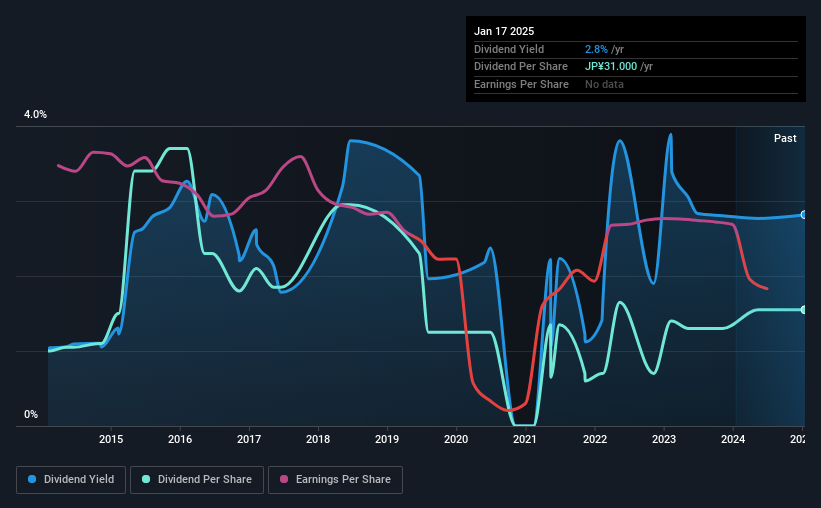Click the blue Dividend Yield legend dot
The height and width of the screenshot is (508, 821).
pyautogui.click(x=32, y=479)
